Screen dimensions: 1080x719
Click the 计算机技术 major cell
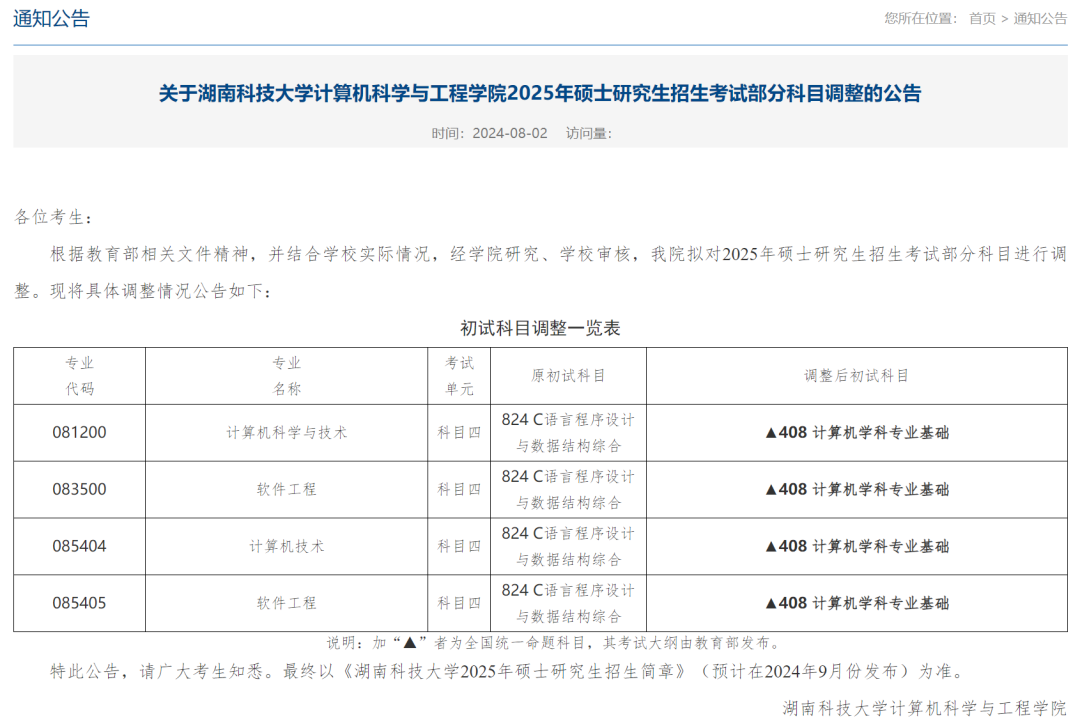click(287, 546)
